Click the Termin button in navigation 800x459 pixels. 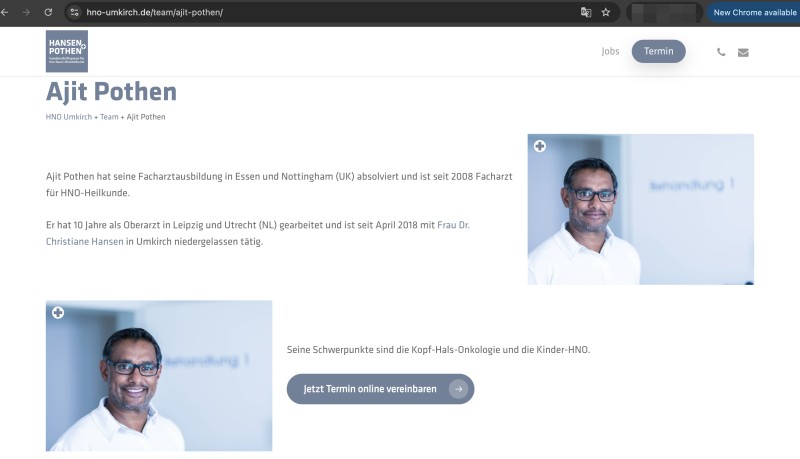658,51
